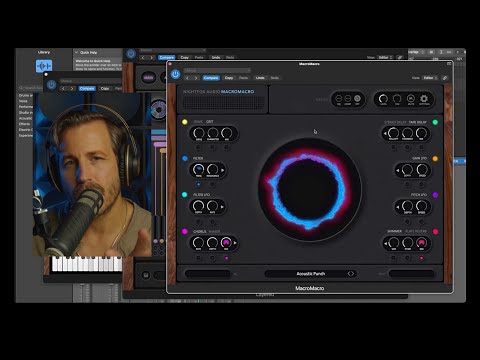Click Copy in the MacroMacro window

click(x=229, y=78)
